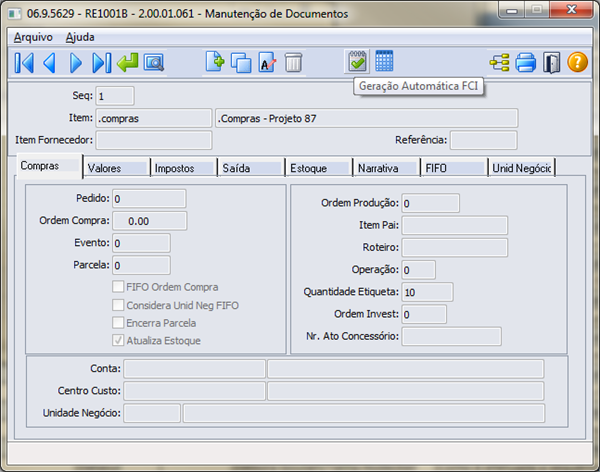This screenshot has height=472, width=600.
Task: Open the Unid Negócio tab
Action: click(522, 168)
